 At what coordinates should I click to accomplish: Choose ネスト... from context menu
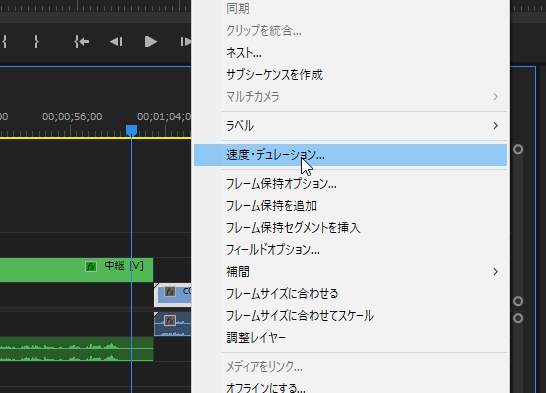tap(350, 53)
